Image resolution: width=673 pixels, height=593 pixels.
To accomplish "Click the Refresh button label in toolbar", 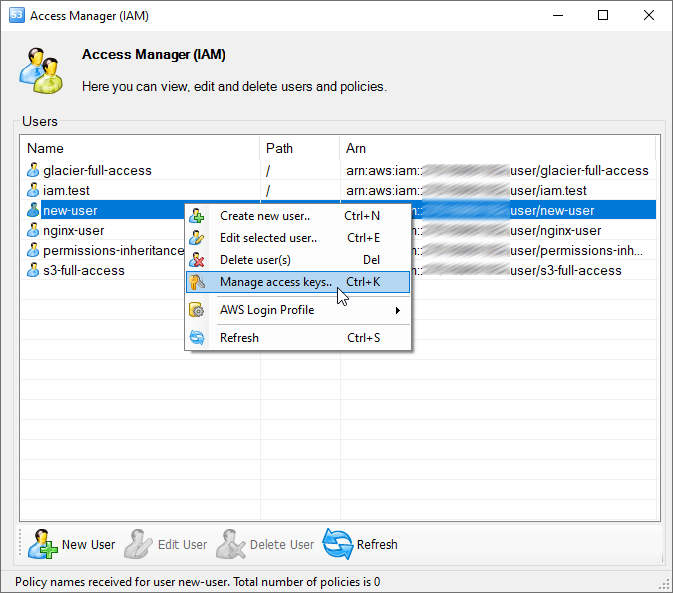I will pos(377,545).
